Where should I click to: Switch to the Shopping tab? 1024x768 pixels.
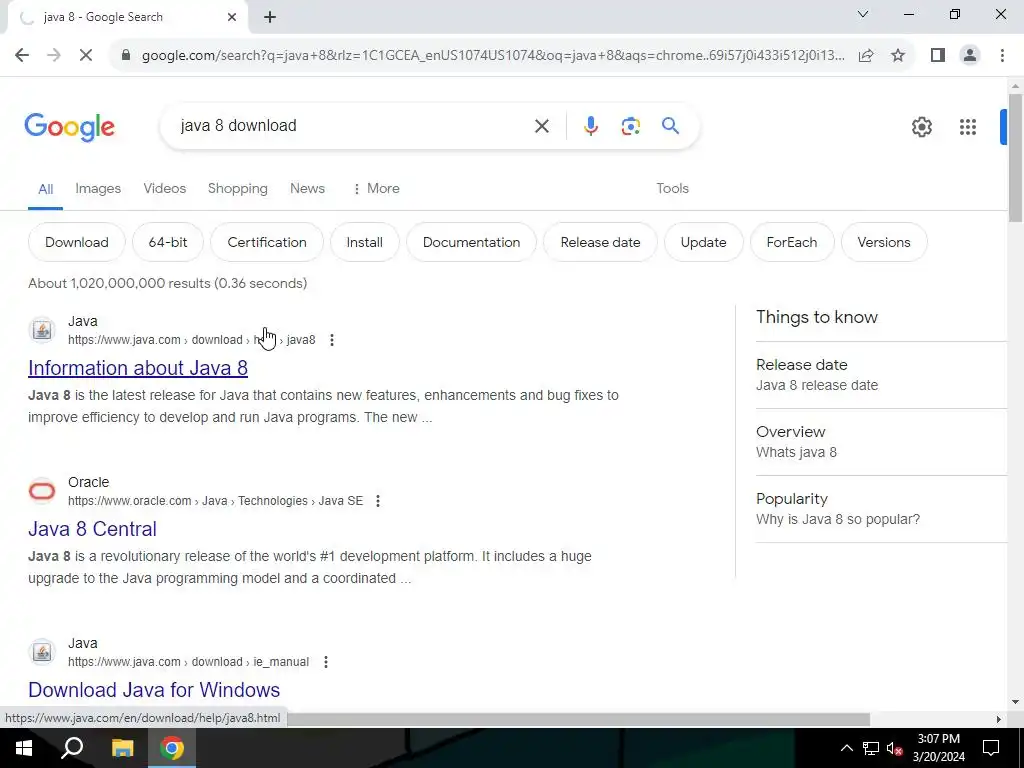pos(238,189)
